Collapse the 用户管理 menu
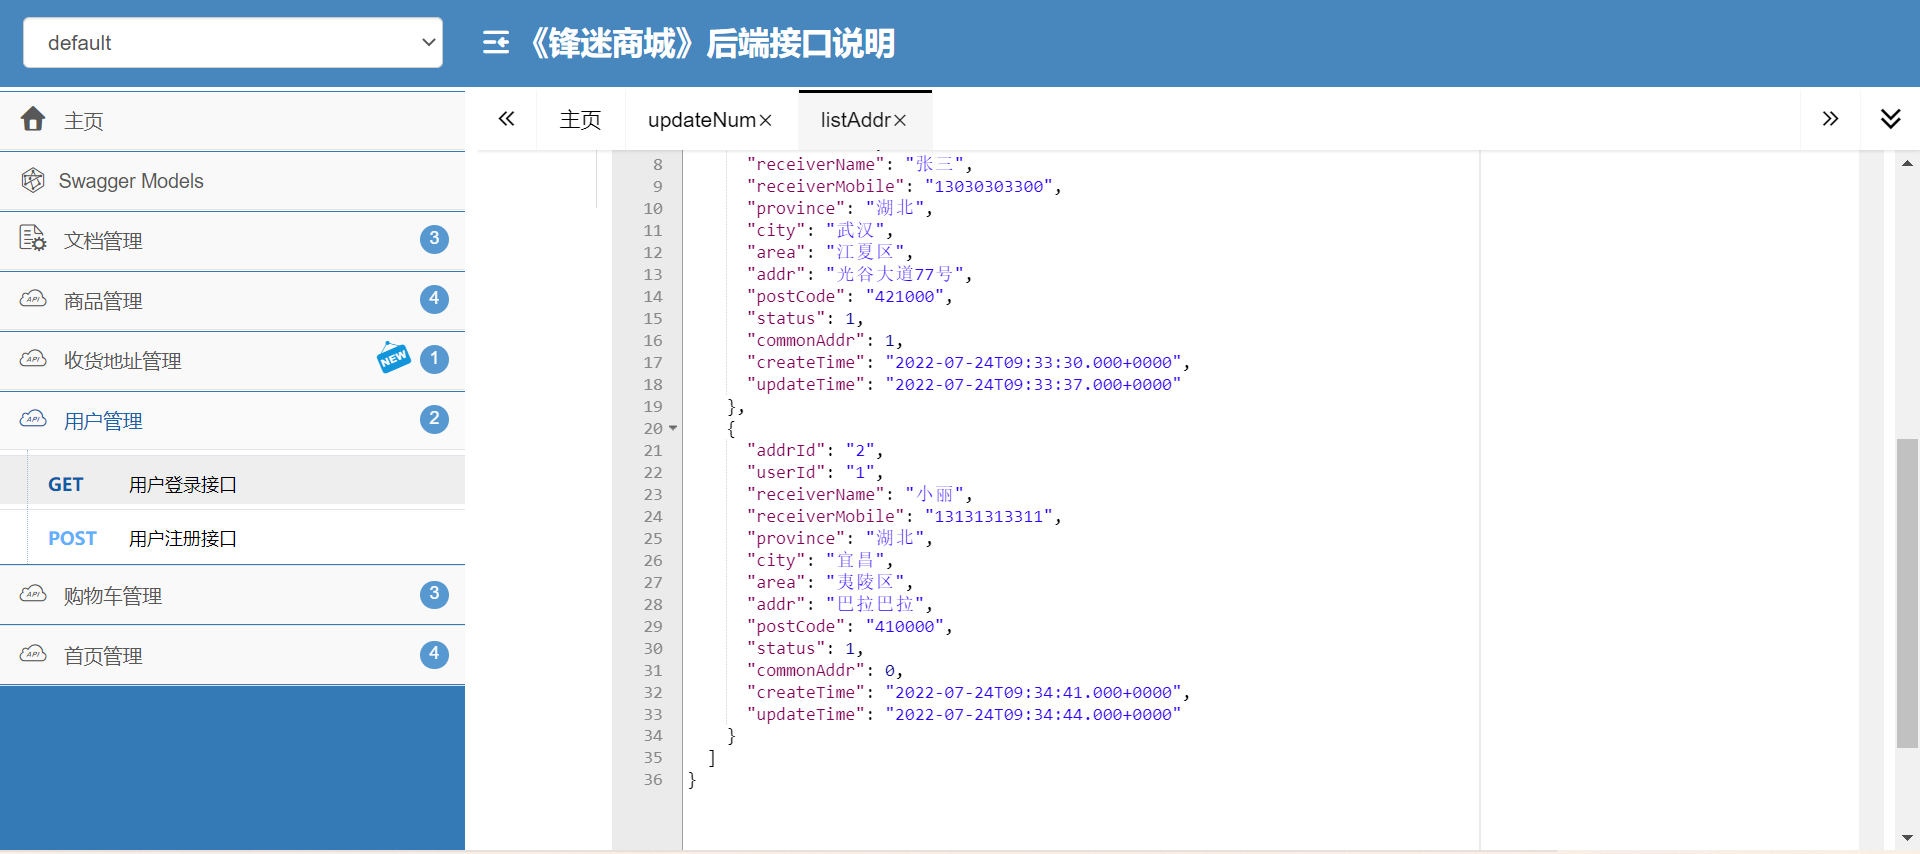1920x854 pixels. [x=232, y=421]
